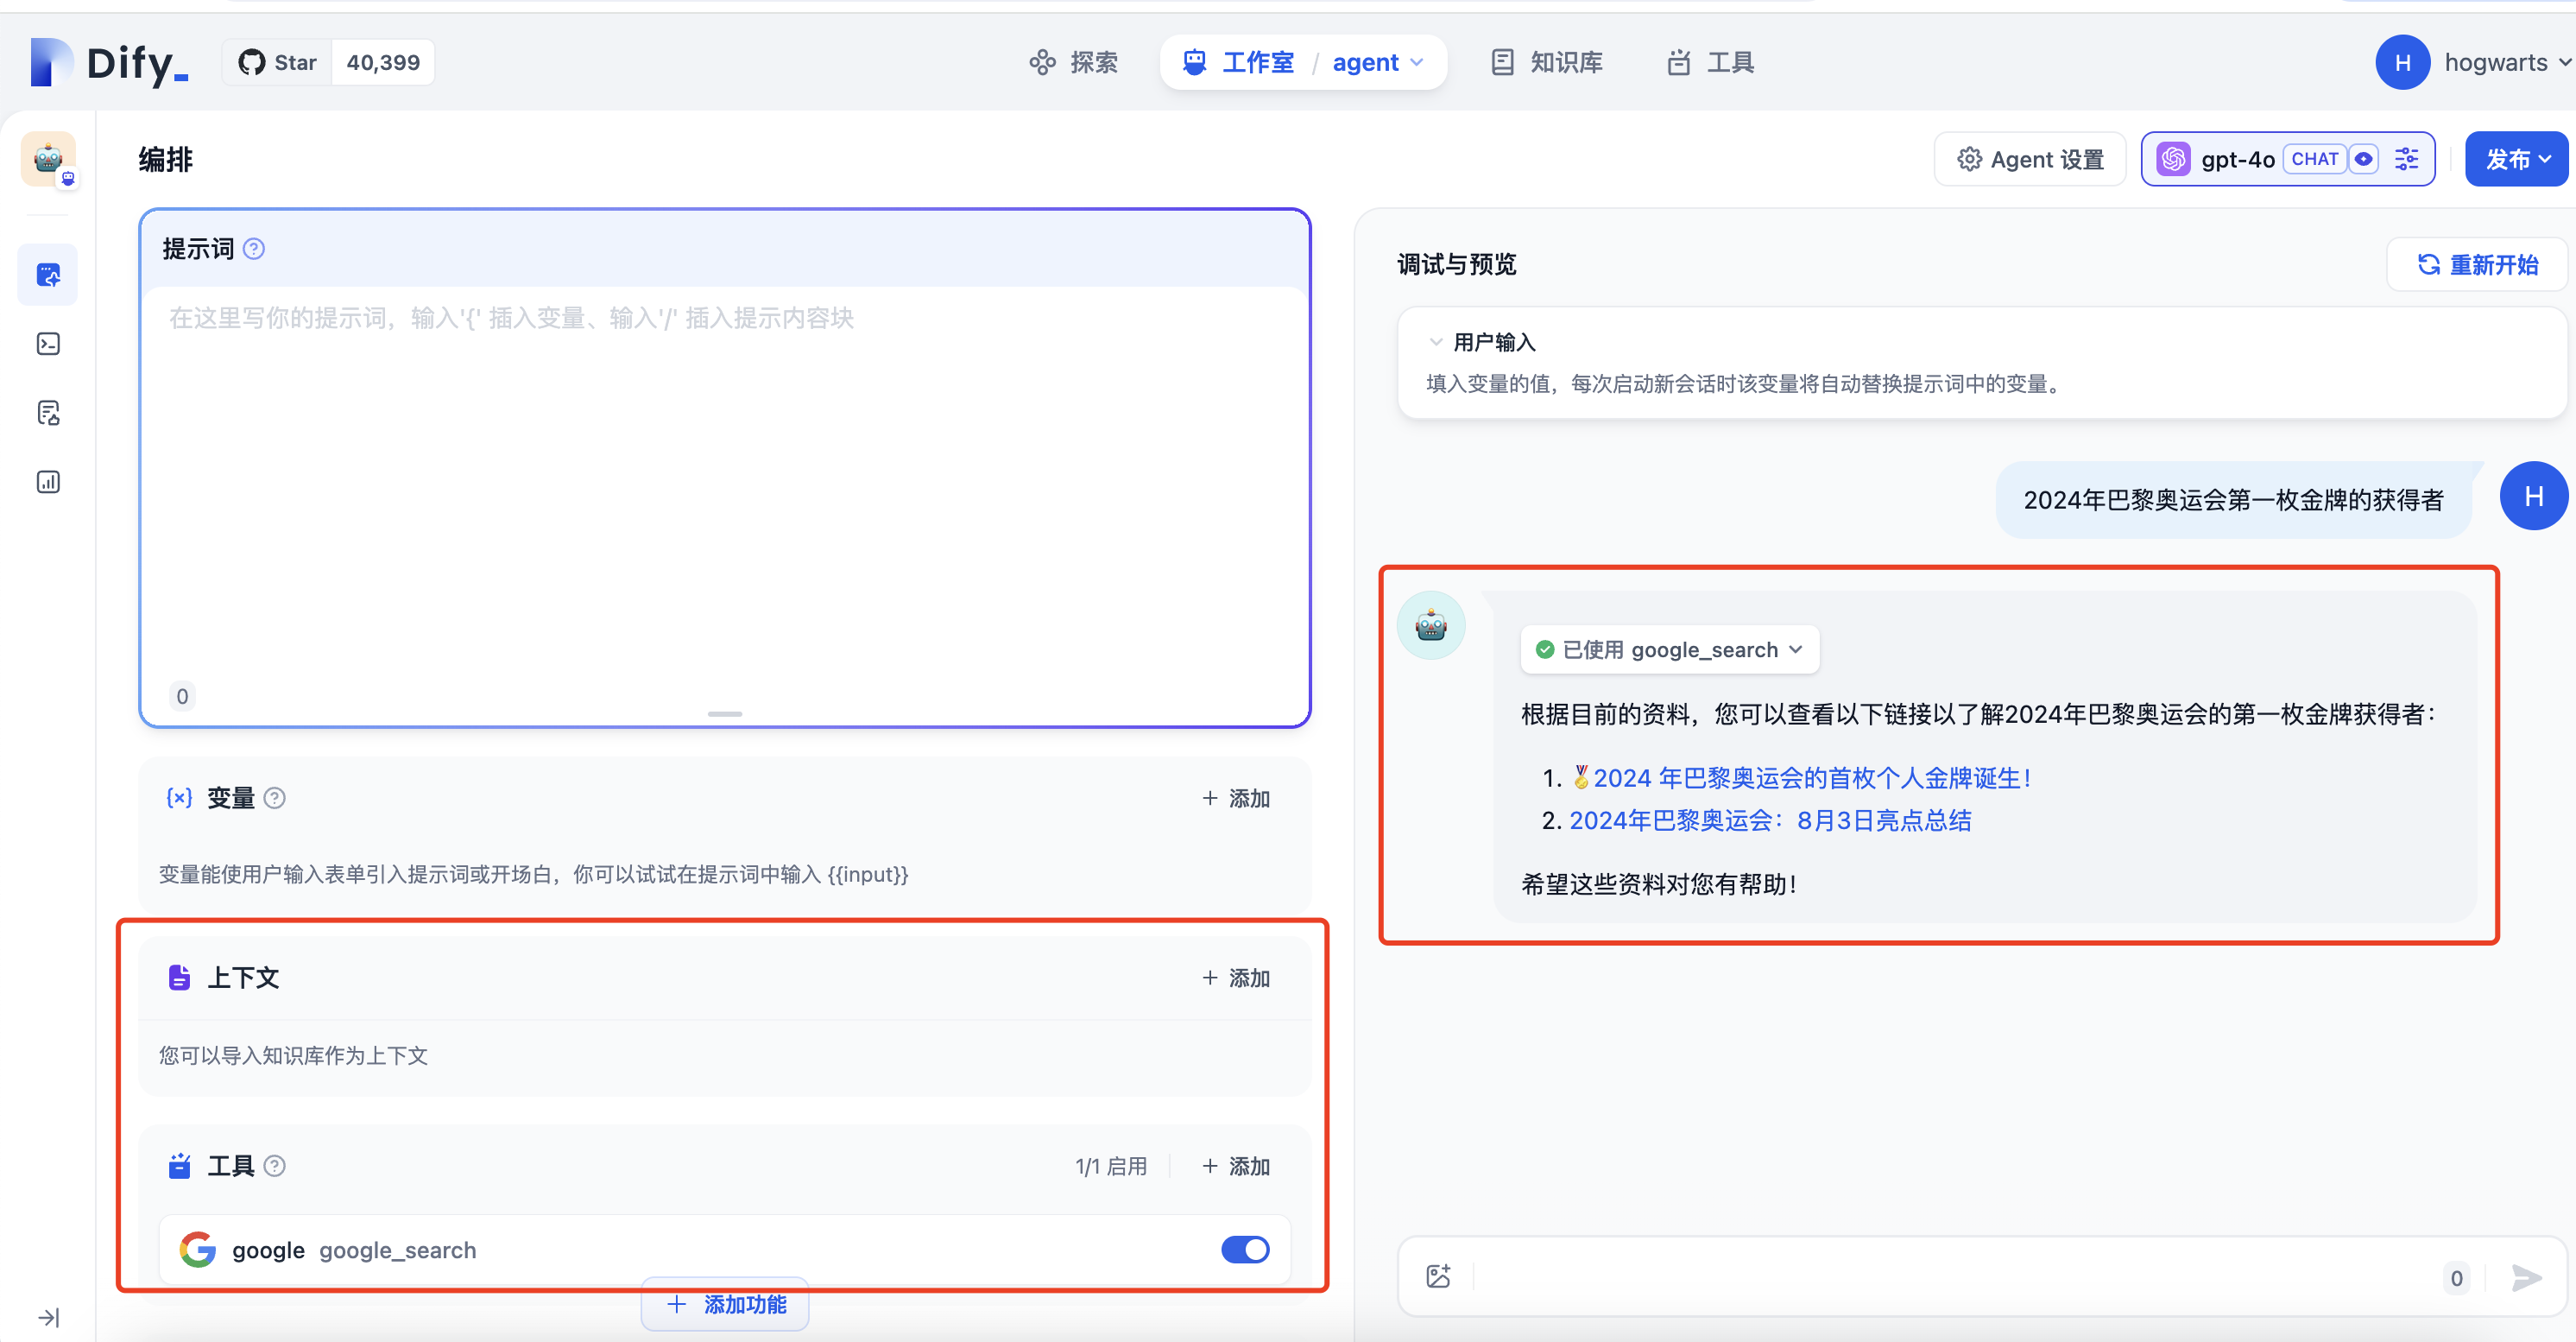
Task: Open the API access terminal sidebar icon
Action: pyautogui.click(x=48, y=343)
